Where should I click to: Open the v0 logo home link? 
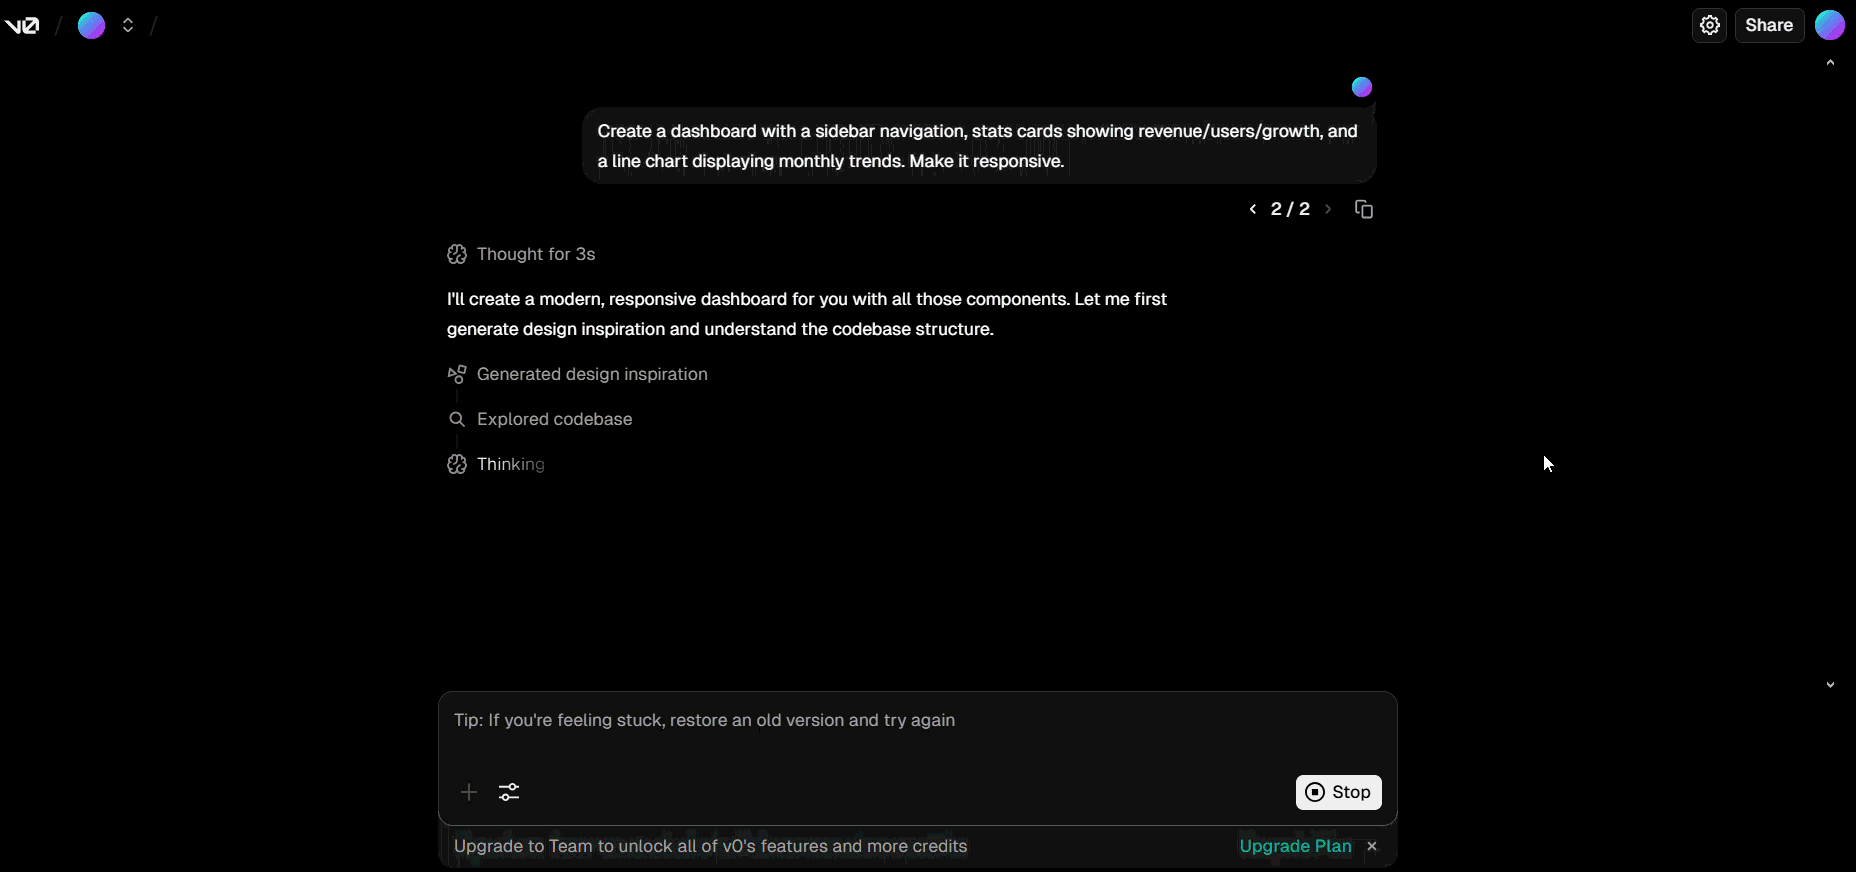coord(22,26)
